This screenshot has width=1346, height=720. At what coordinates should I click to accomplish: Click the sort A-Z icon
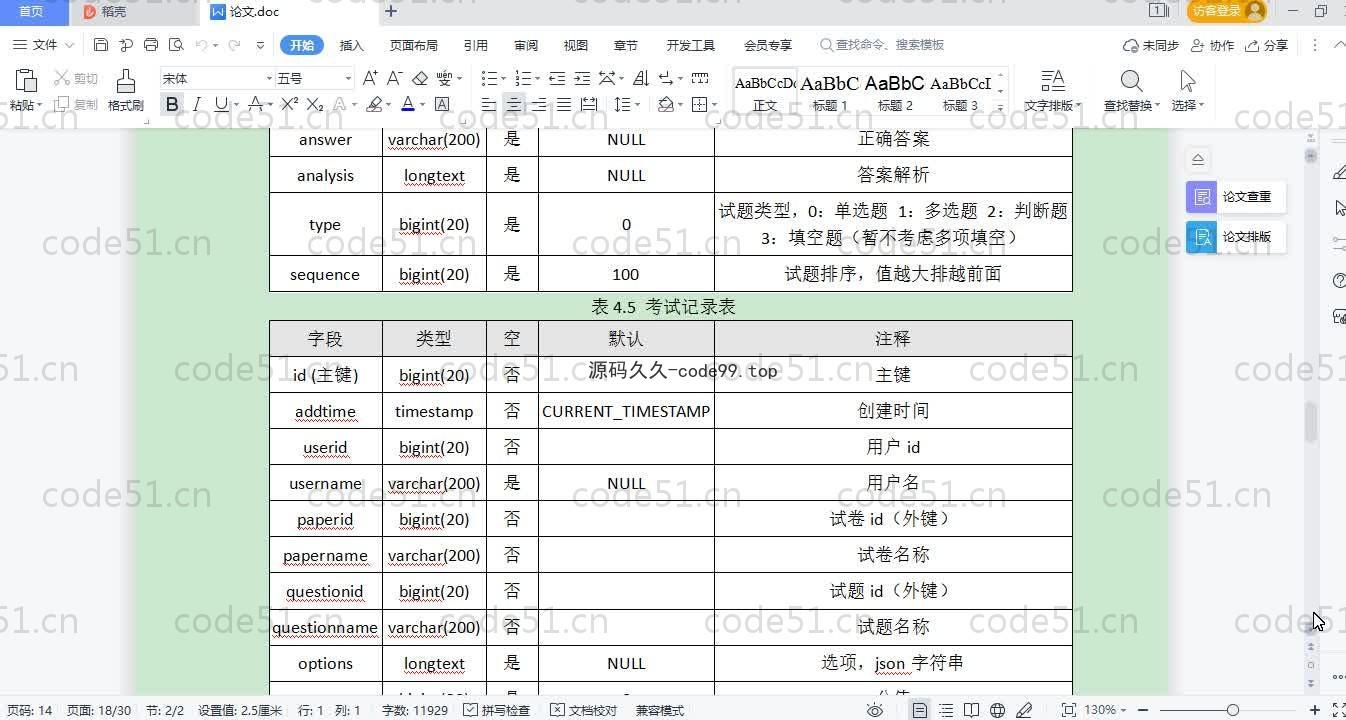click(641, 78)
